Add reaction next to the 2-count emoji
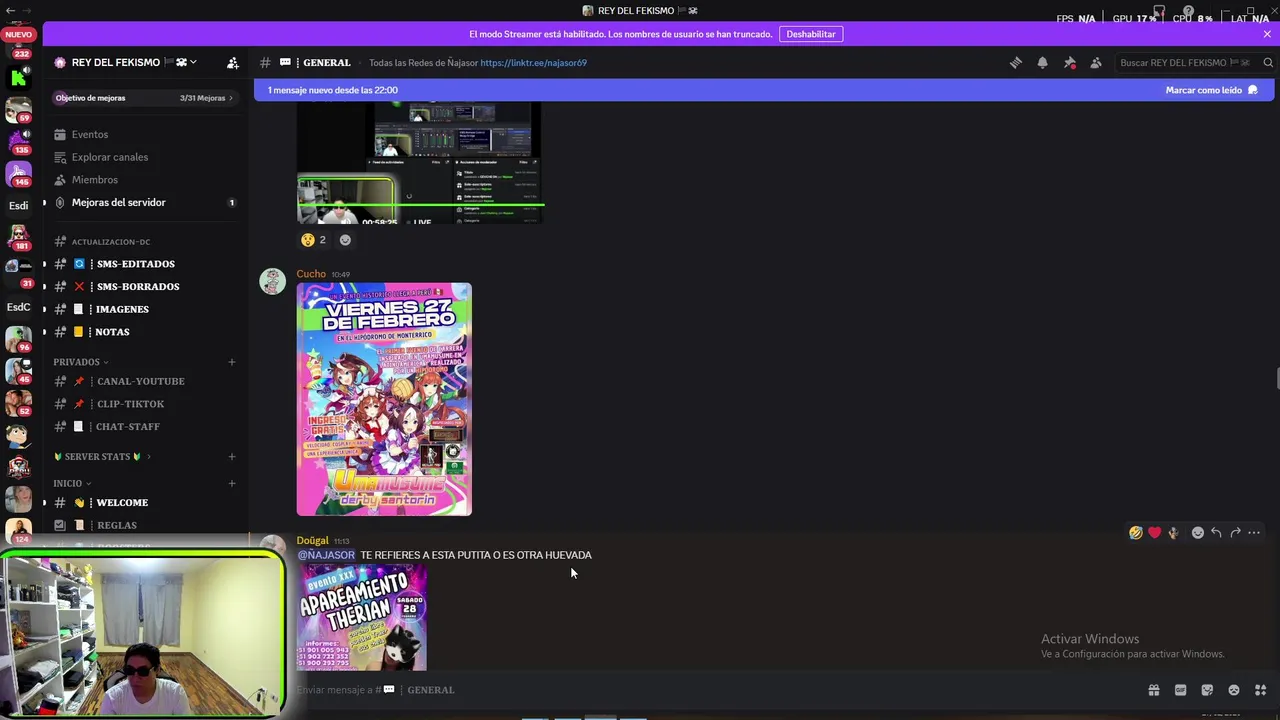The width and height of the screenshot is (1280, 720). [x=345, y=240]
